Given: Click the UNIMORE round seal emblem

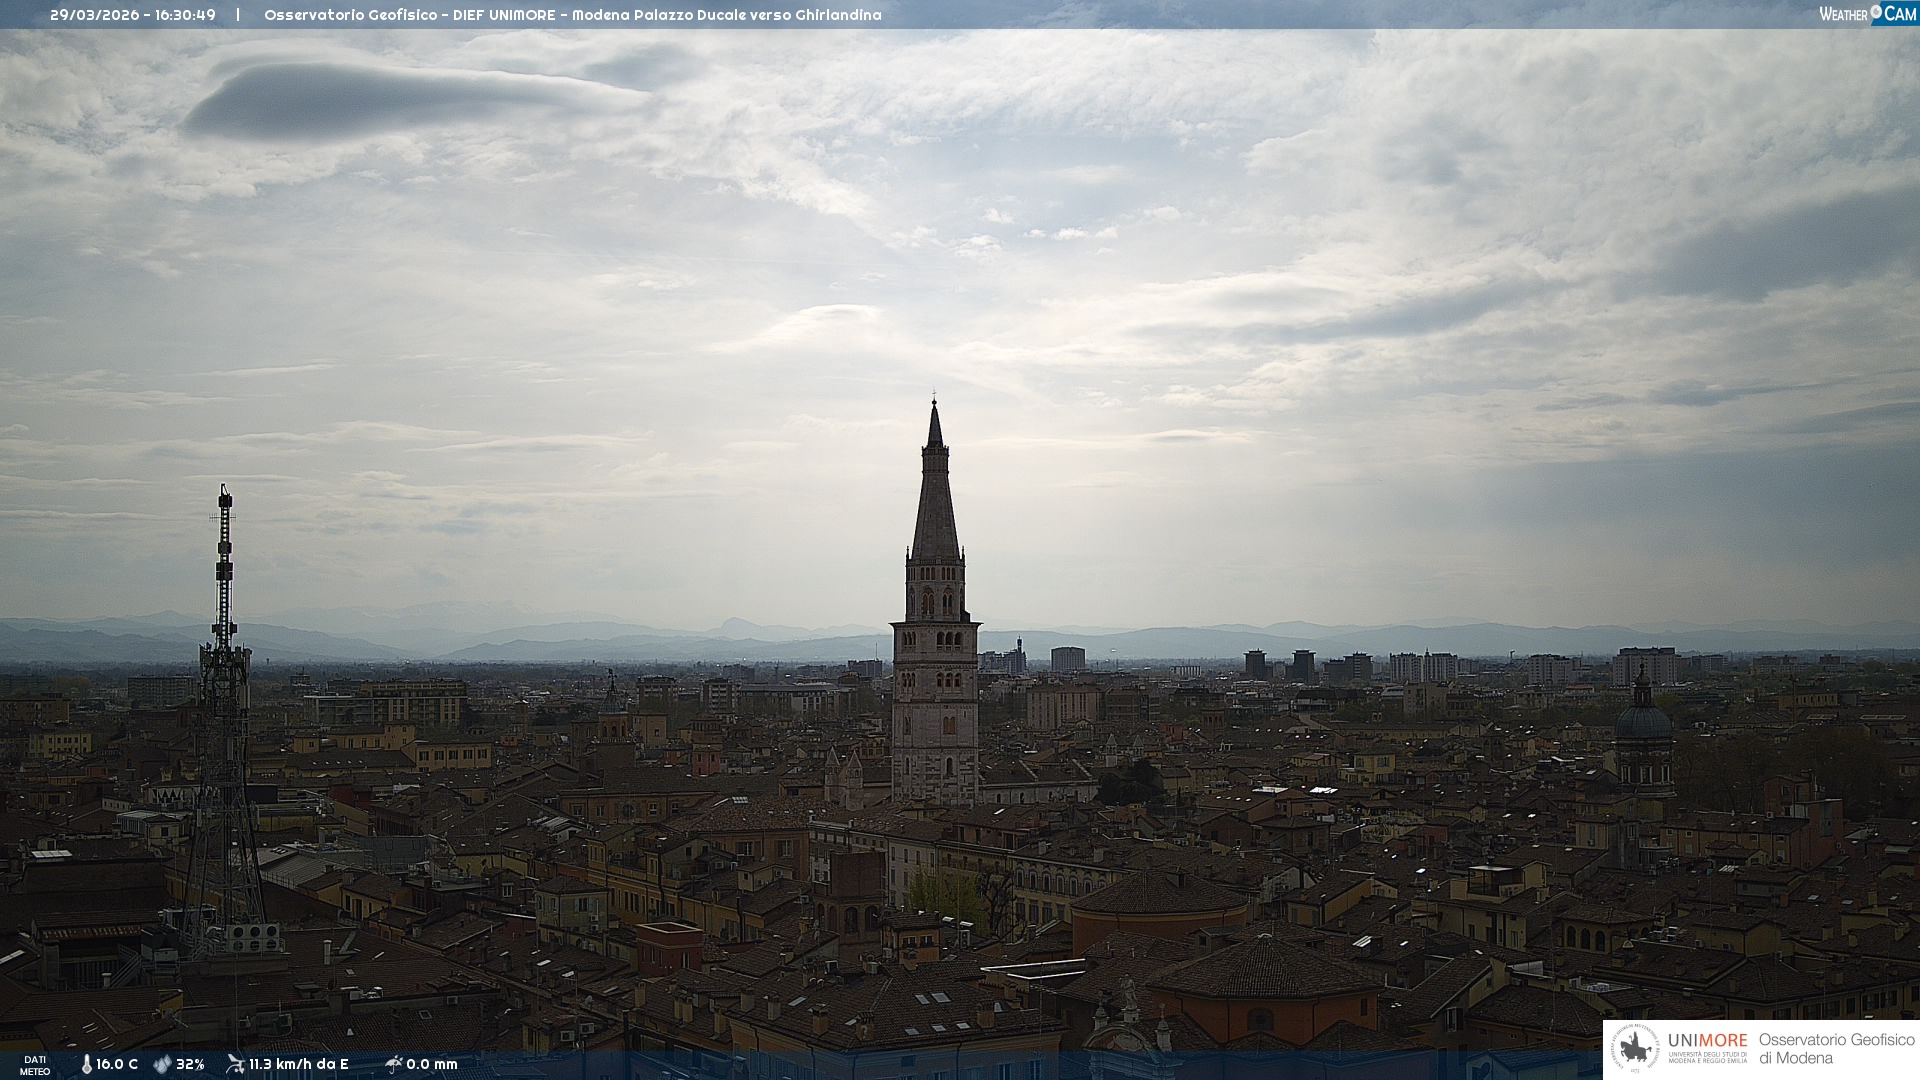Looking at the screenshot, I should coord(1636,1049).
